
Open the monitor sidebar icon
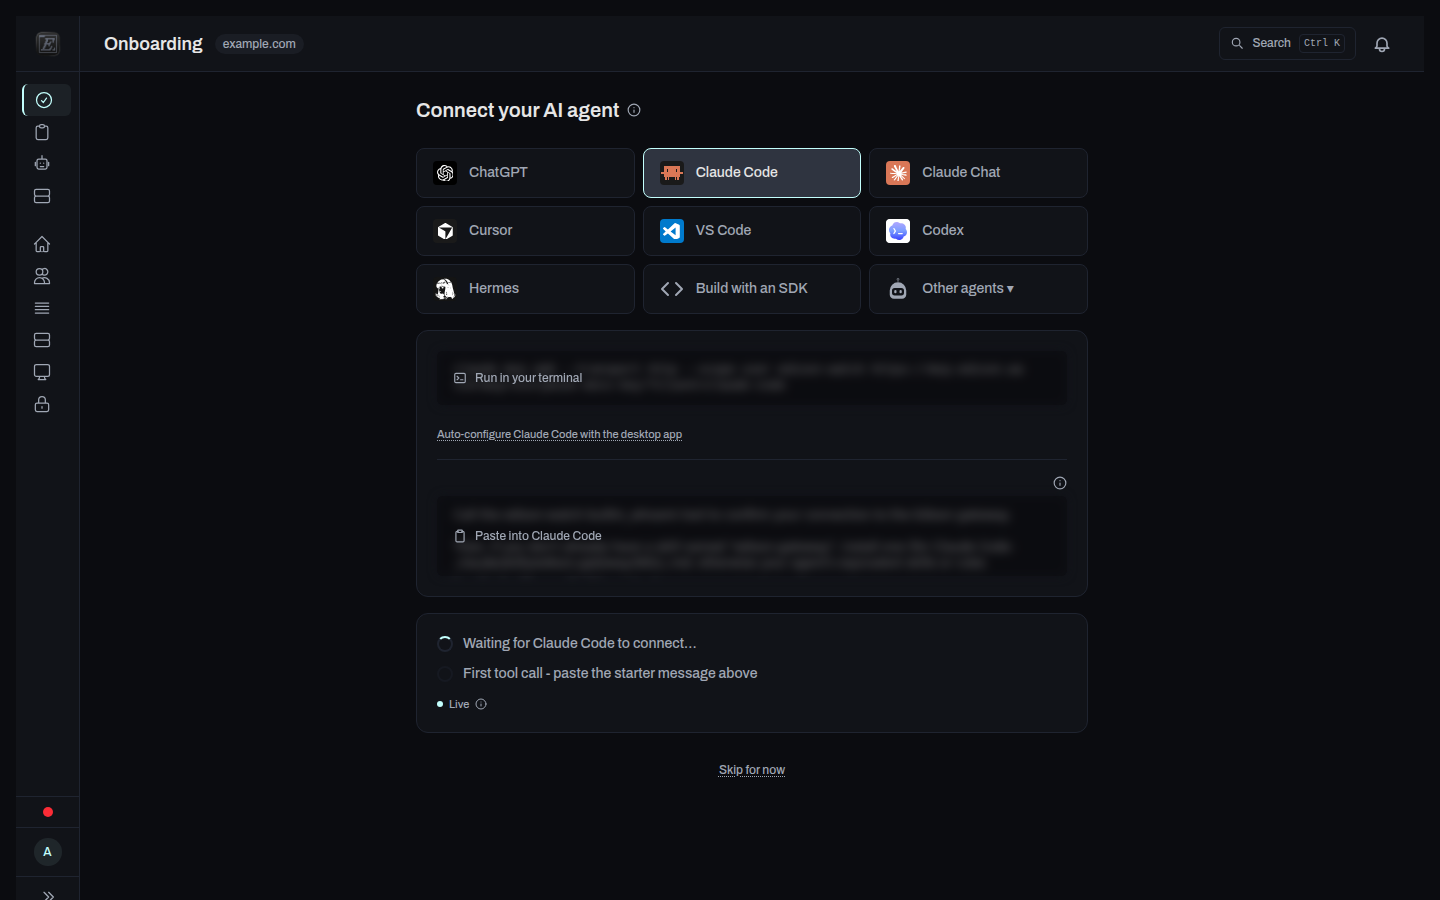42,372
